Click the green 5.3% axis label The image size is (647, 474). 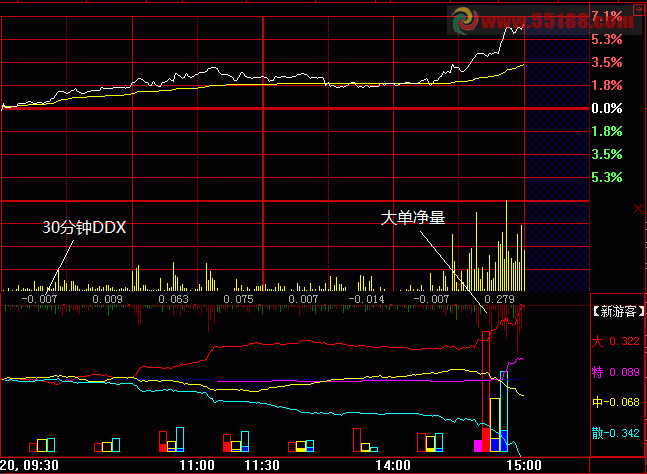pyautogui.click(x=607, y=177)
